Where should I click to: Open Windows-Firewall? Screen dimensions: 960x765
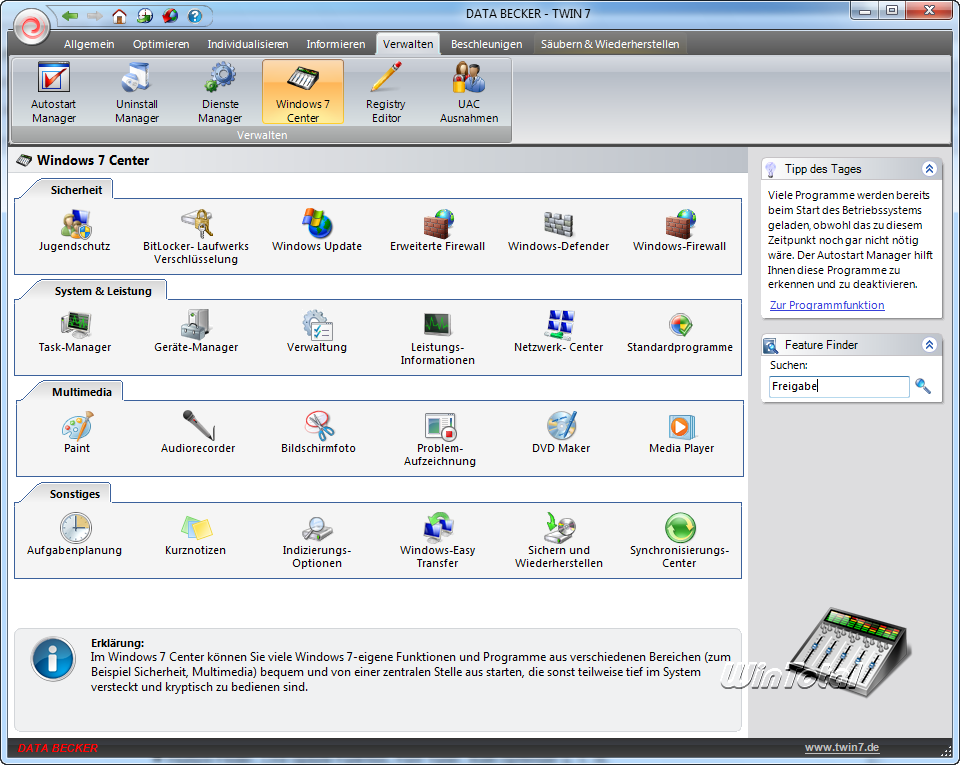coord(680,231)
